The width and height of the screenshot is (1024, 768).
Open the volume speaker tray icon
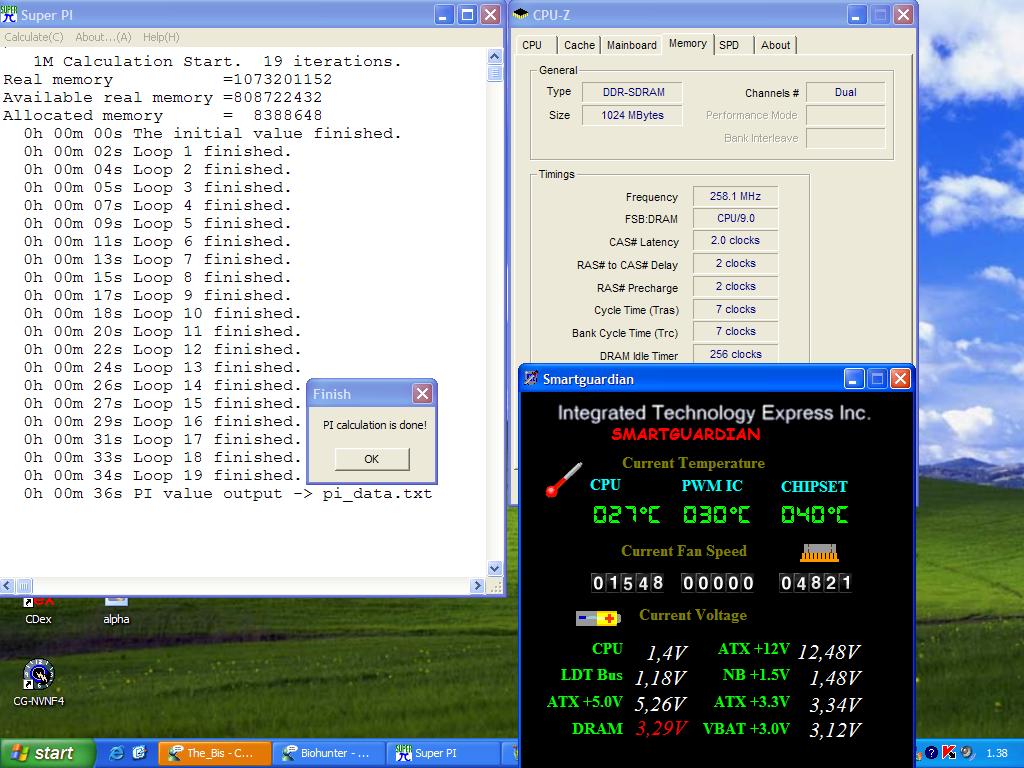tap(967, 753)
